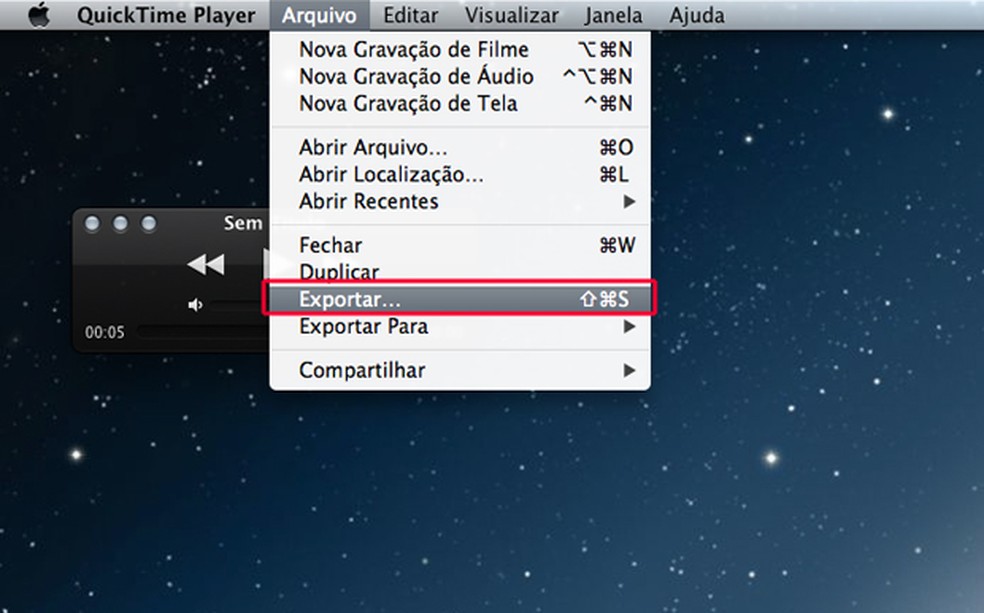Expand the Compartilhar submenu

click(x=460, y=370)
